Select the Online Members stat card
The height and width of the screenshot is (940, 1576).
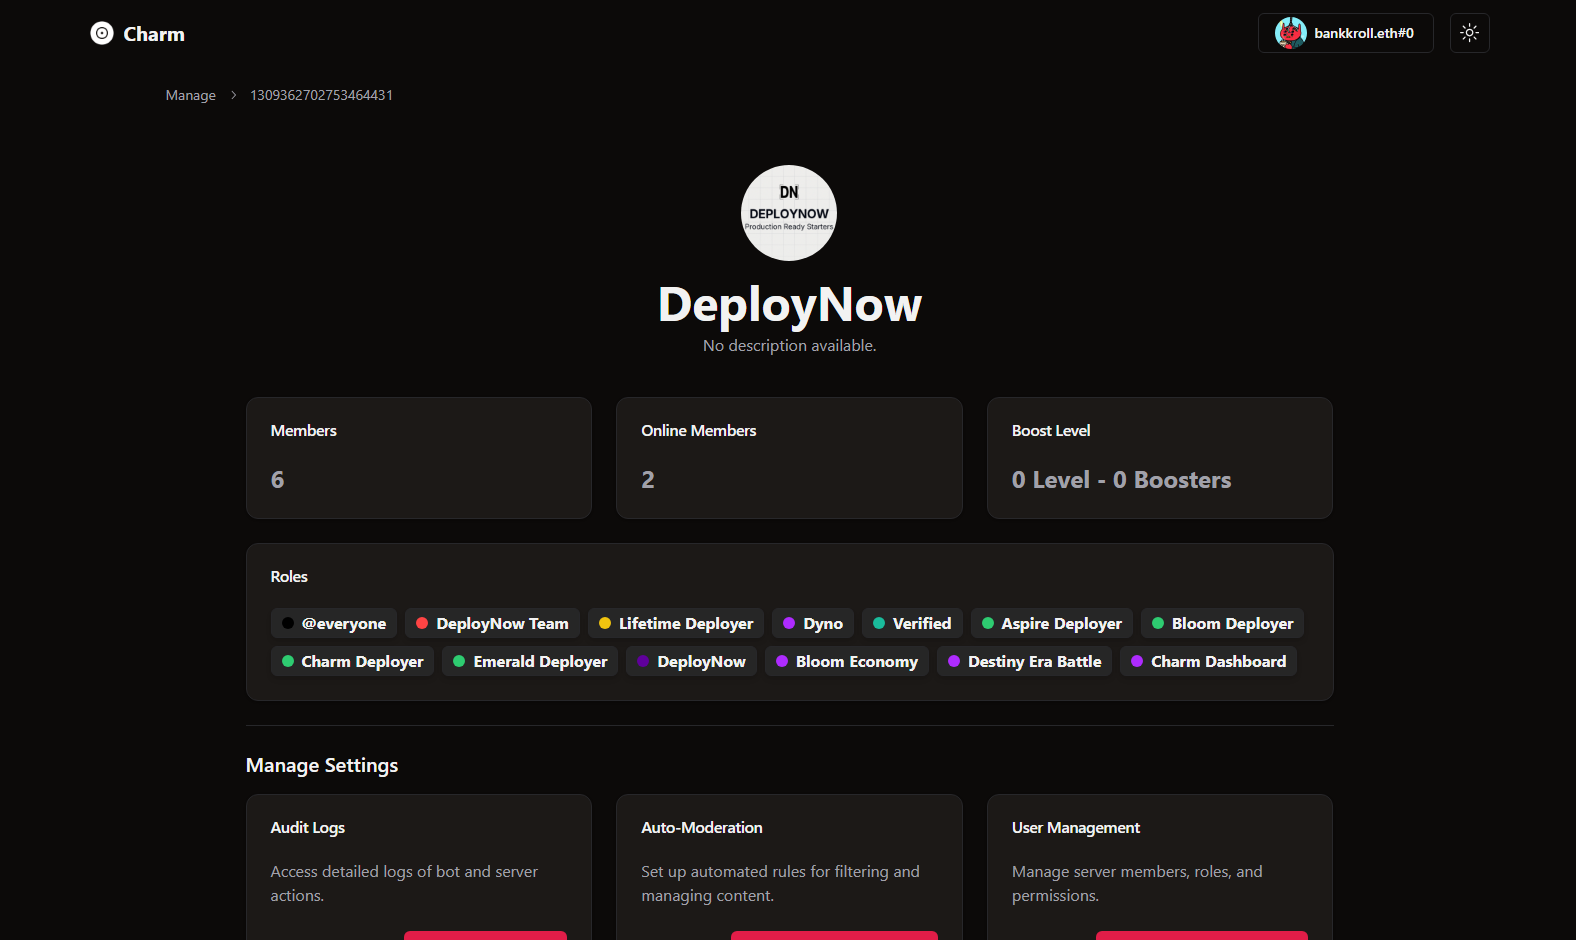(x=789, y=458)
